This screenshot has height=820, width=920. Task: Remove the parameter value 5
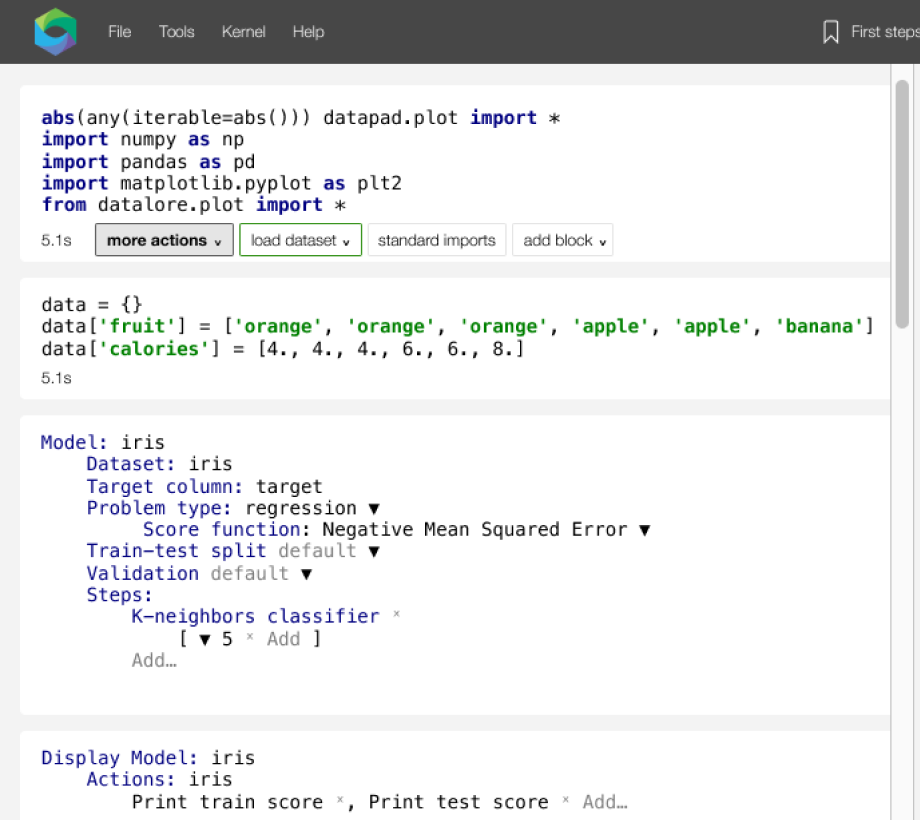click(250, 639)
